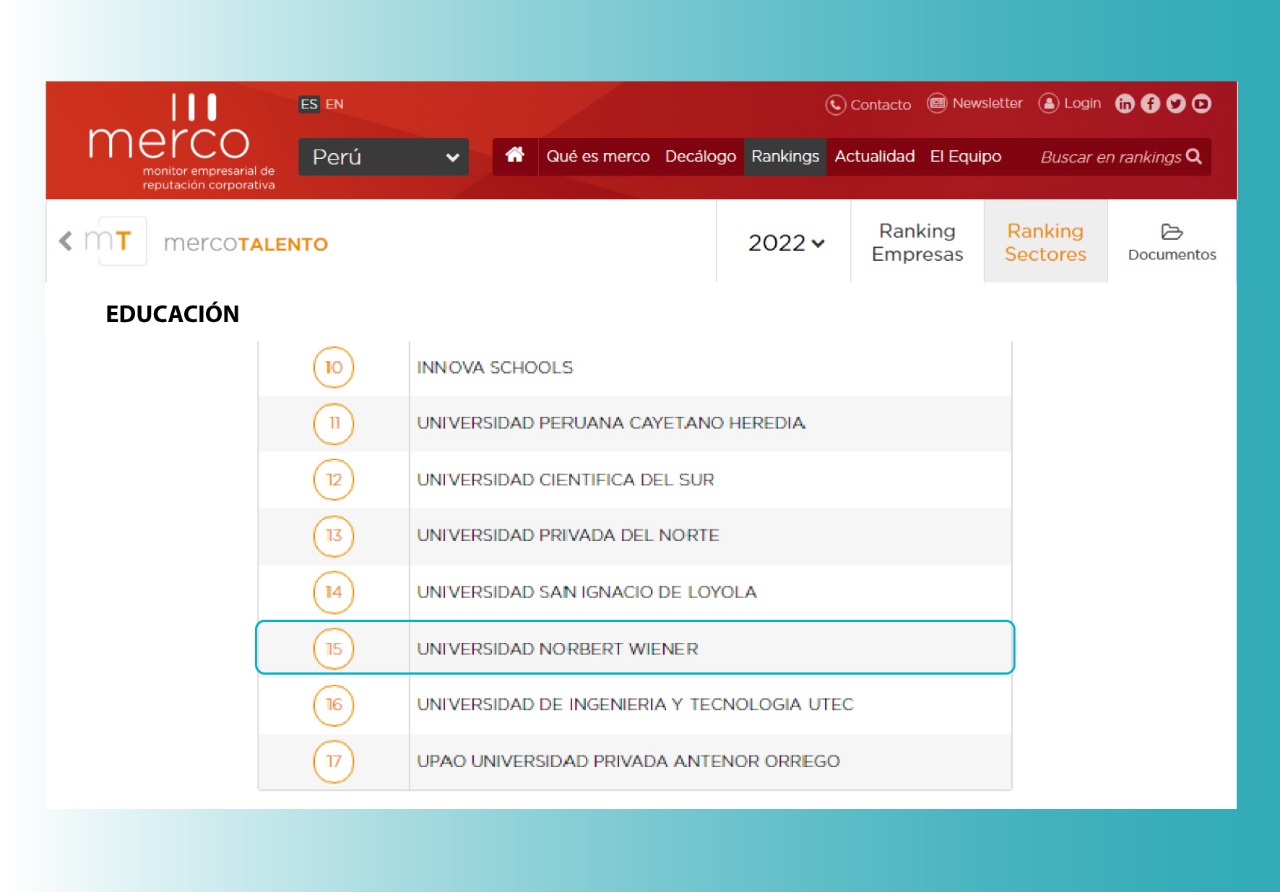Open the Rankings menu item

coord(785,156)
